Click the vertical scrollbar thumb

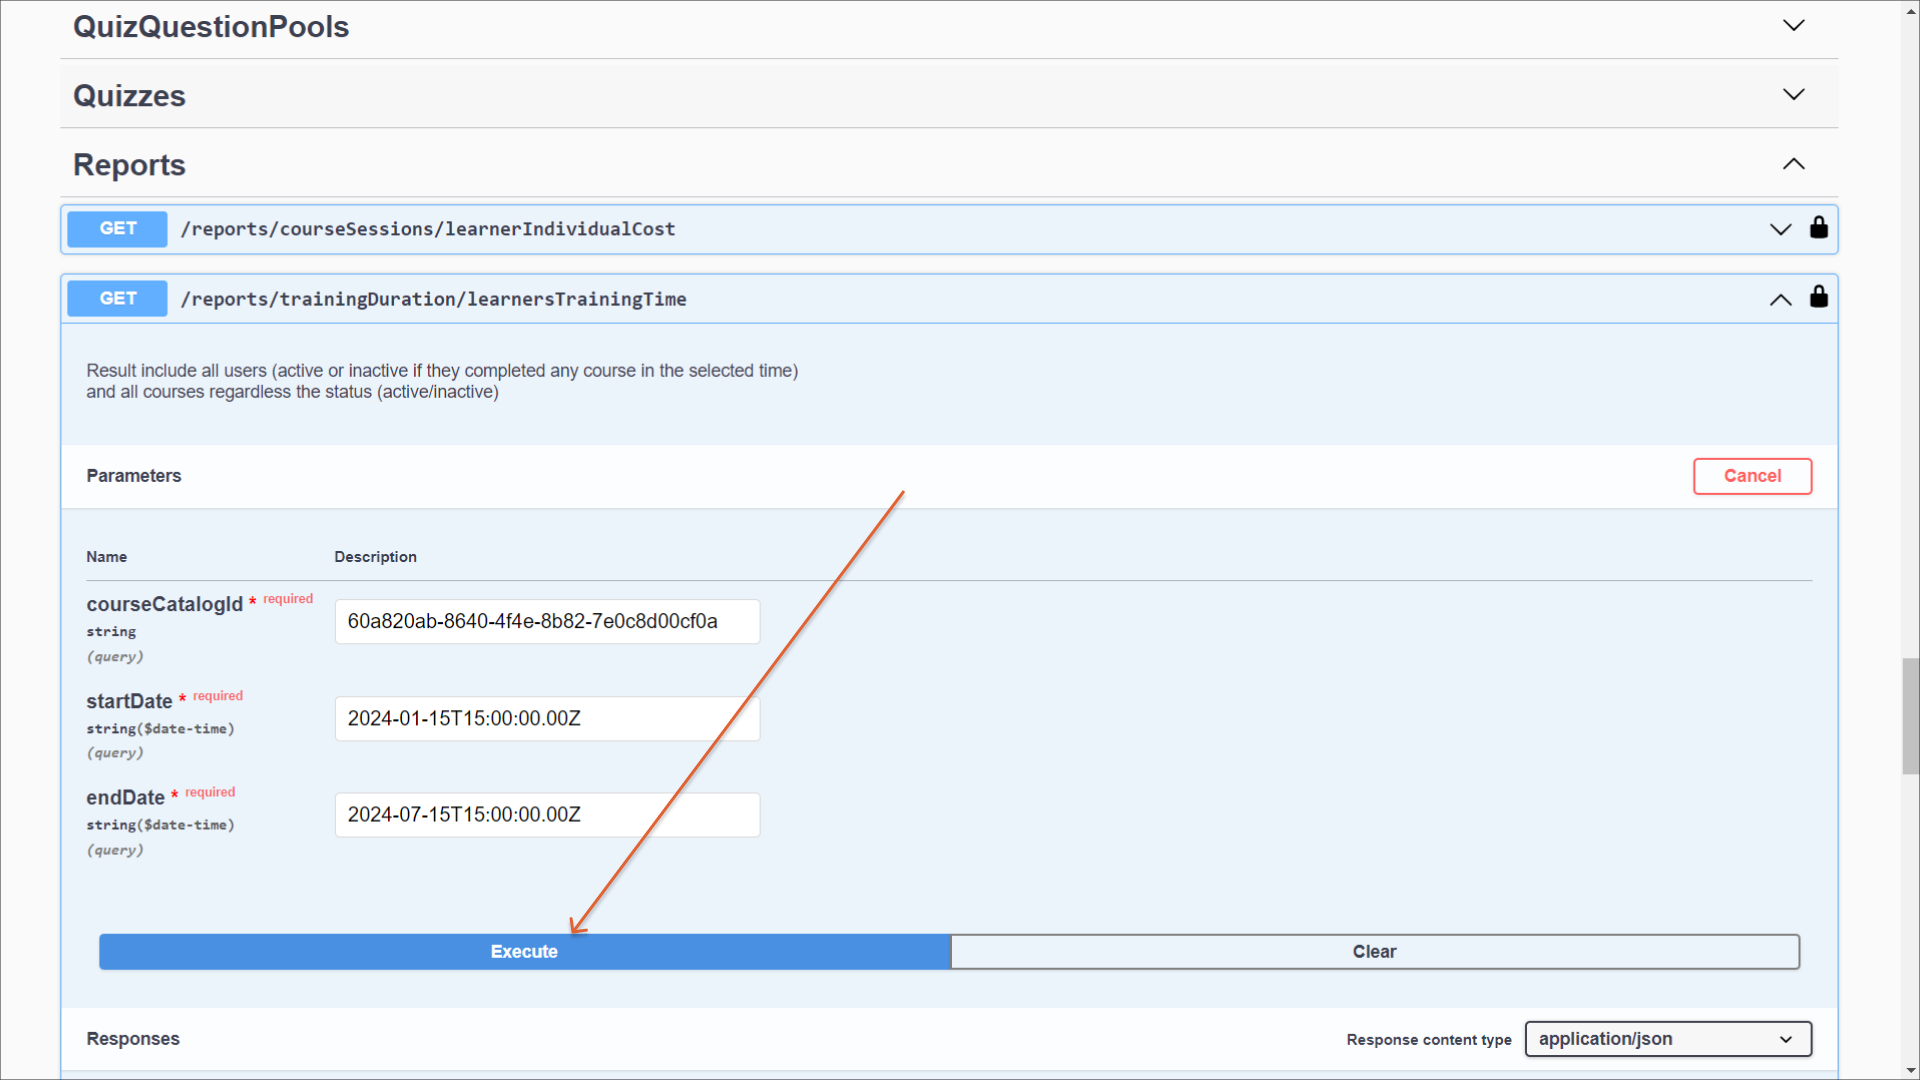1910,715
